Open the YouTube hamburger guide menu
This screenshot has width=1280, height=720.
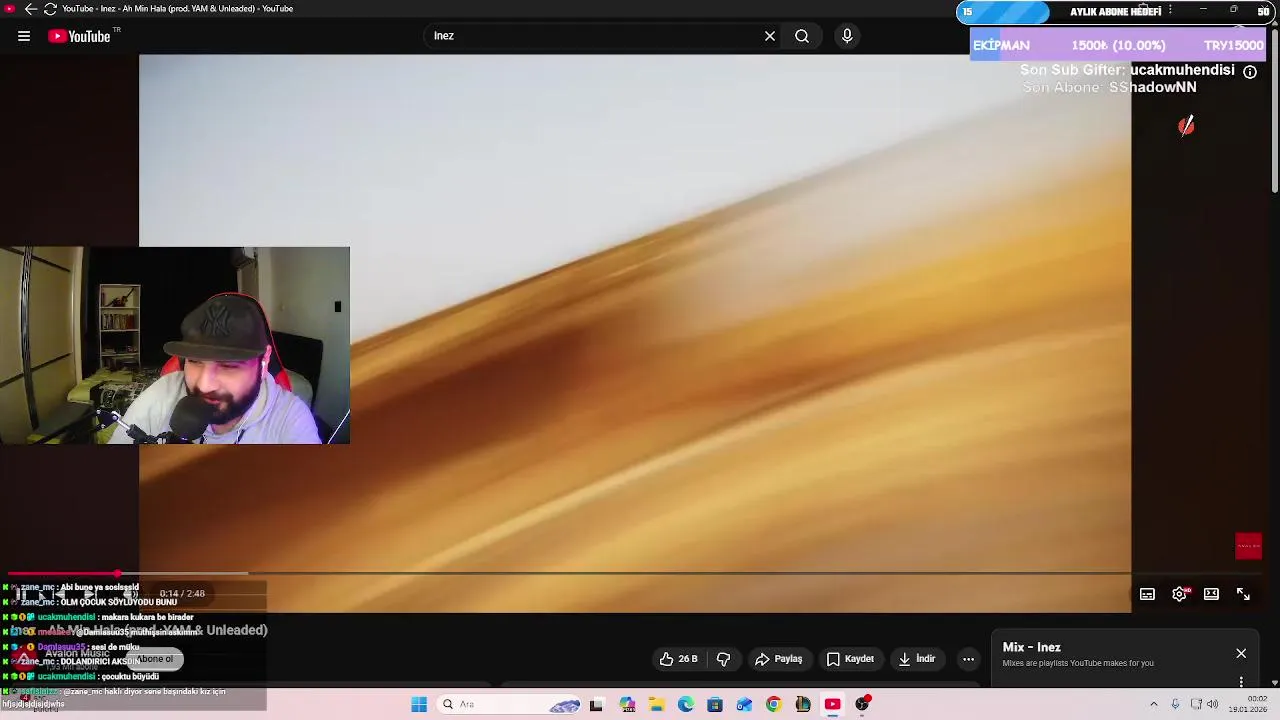(24, 36)
